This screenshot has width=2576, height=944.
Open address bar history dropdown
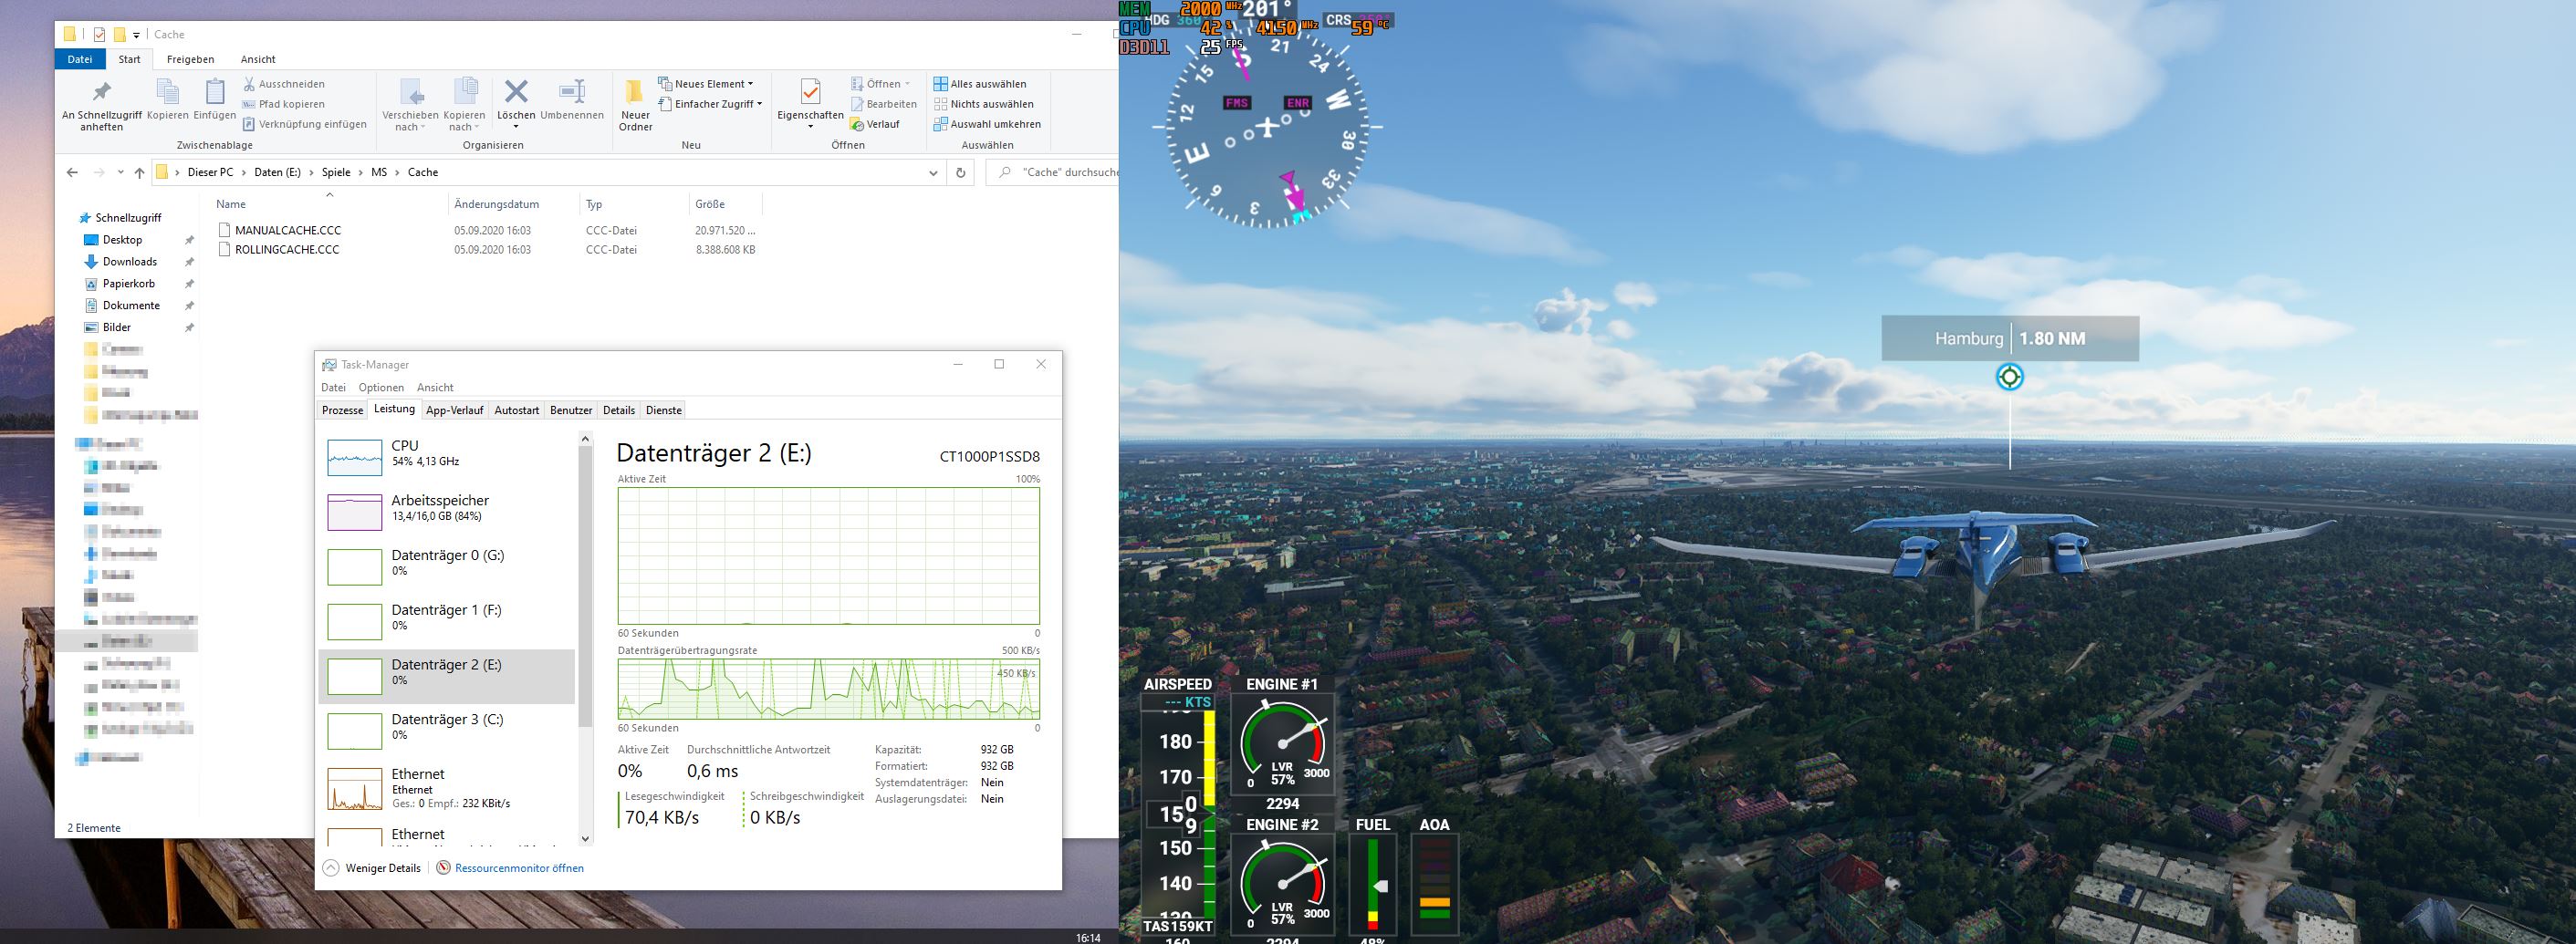[x=933, y=172]
